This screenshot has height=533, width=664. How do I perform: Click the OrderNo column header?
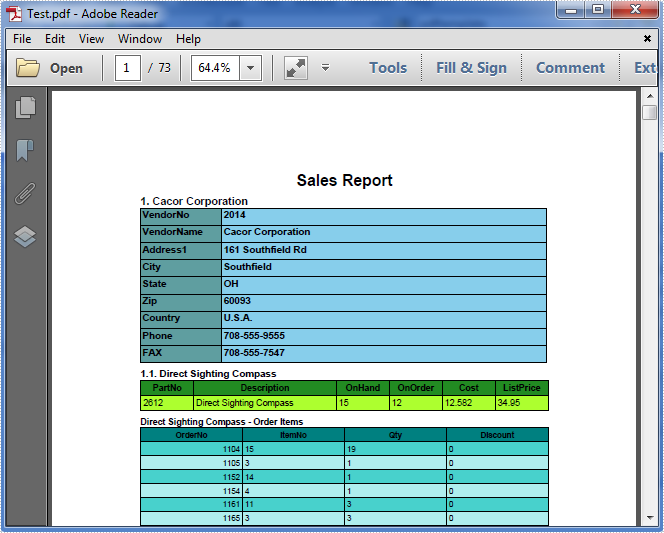pos(191,435)
